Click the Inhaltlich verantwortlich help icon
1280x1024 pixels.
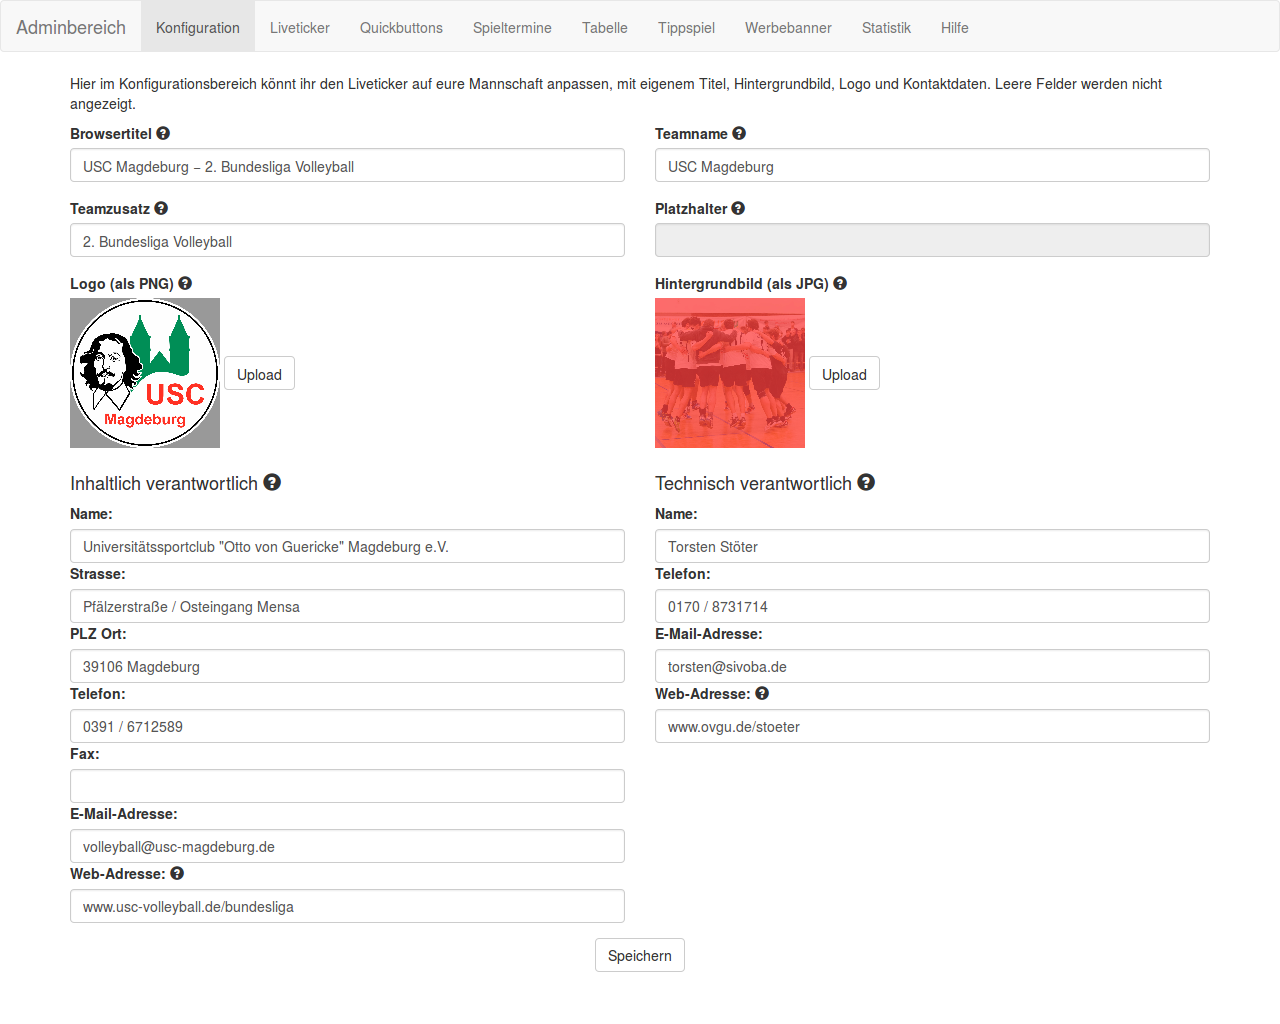272,482
